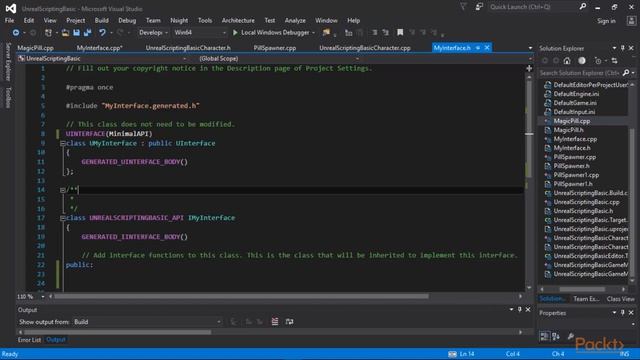The image size is (640, 360).
Task: Click the Save All icon
Action: tap(87, 33)
